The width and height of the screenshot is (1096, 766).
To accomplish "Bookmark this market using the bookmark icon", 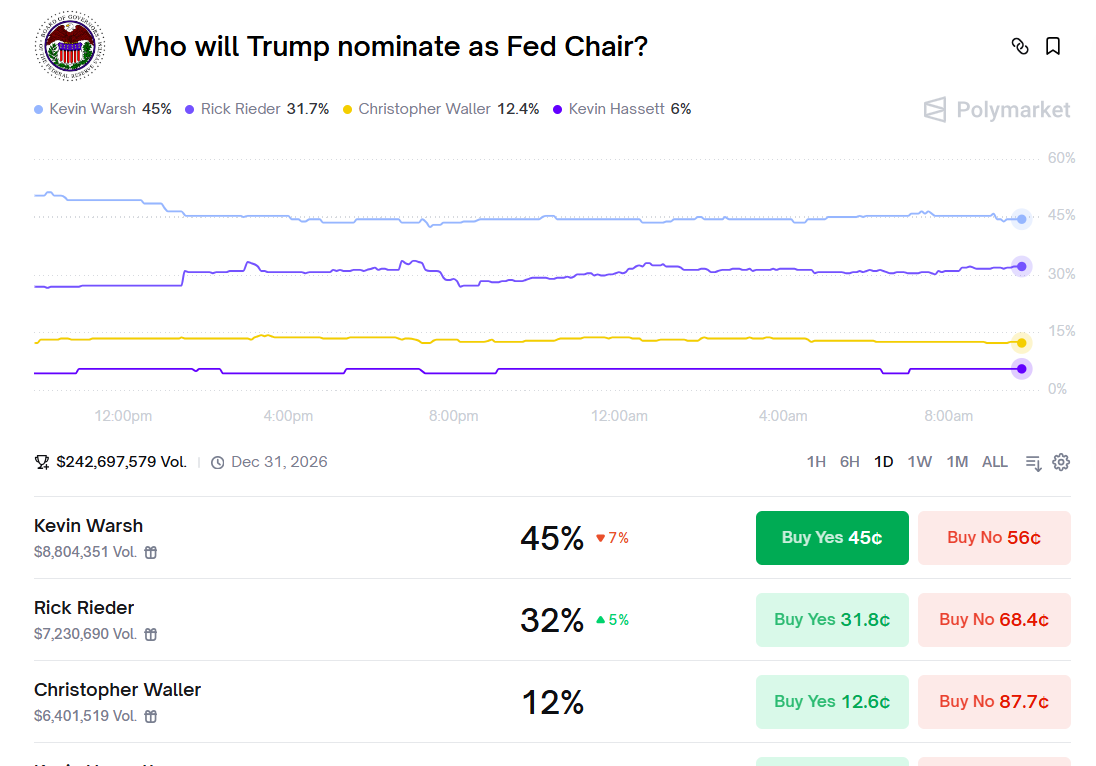I will click(1054, 46).
